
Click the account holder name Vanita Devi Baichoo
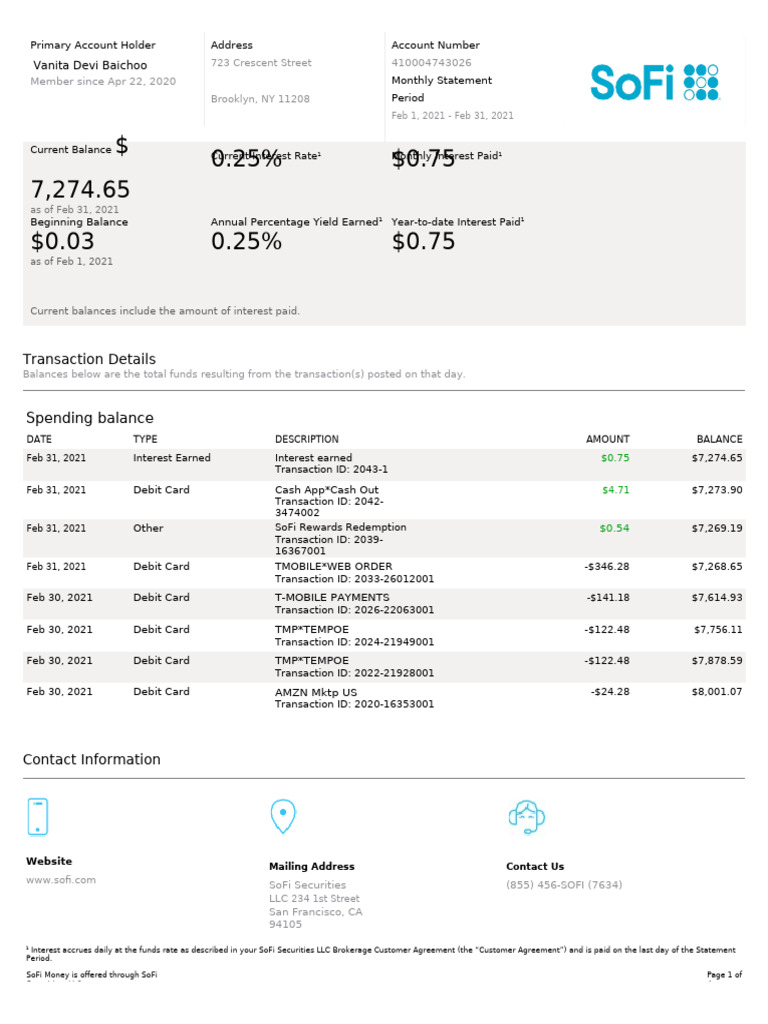click(x=90, y=66)
